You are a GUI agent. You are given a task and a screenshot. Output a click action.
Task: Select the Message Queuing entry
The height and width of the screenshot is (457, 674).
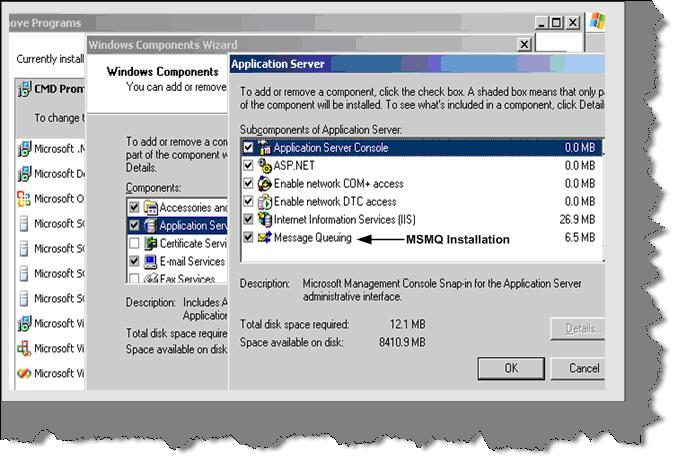pyautogui.click(x=312, y=238)
